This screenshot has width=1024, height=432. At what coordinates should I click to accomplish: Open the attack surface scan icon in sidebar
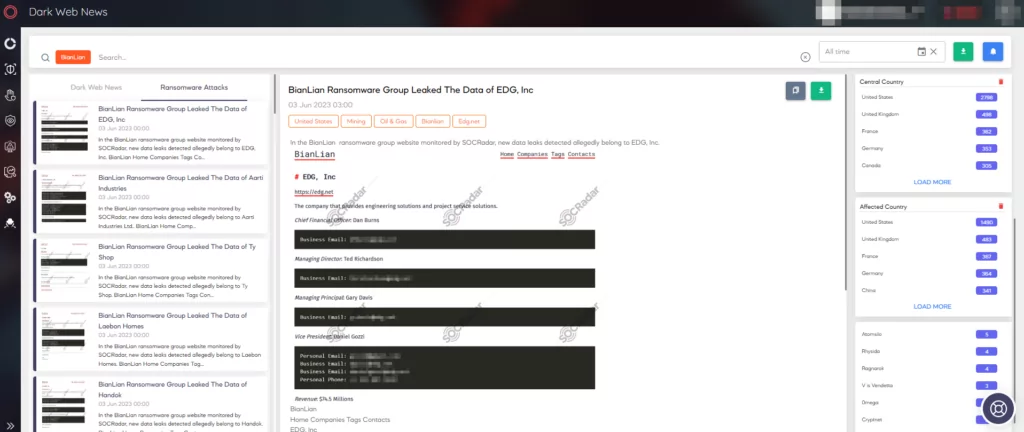tap(10, 69)
